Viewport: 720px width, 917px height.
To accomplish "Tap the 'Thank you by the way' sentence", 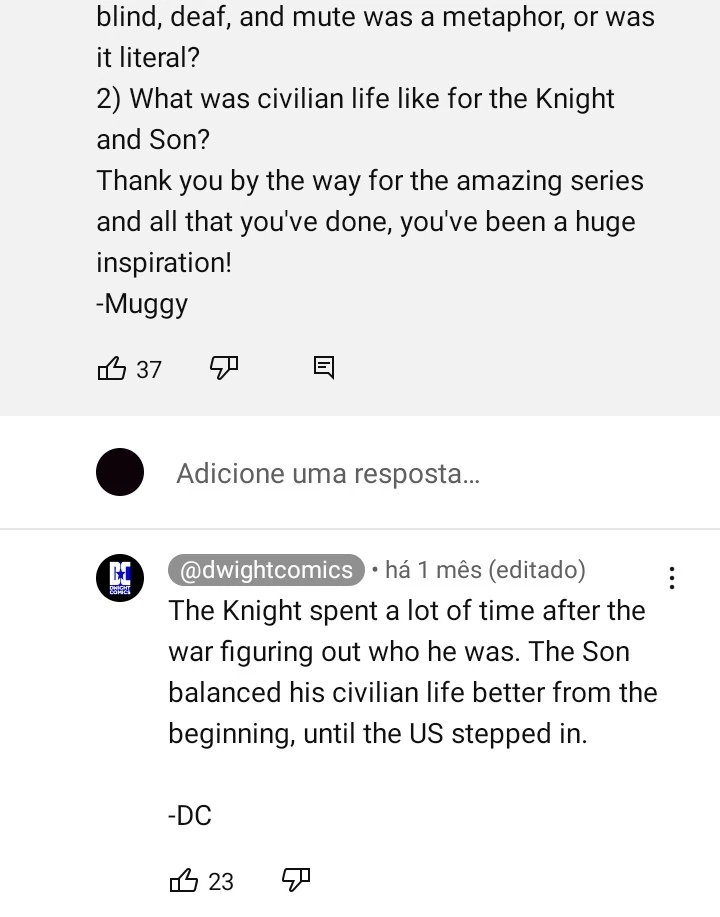I will (370, 181).
